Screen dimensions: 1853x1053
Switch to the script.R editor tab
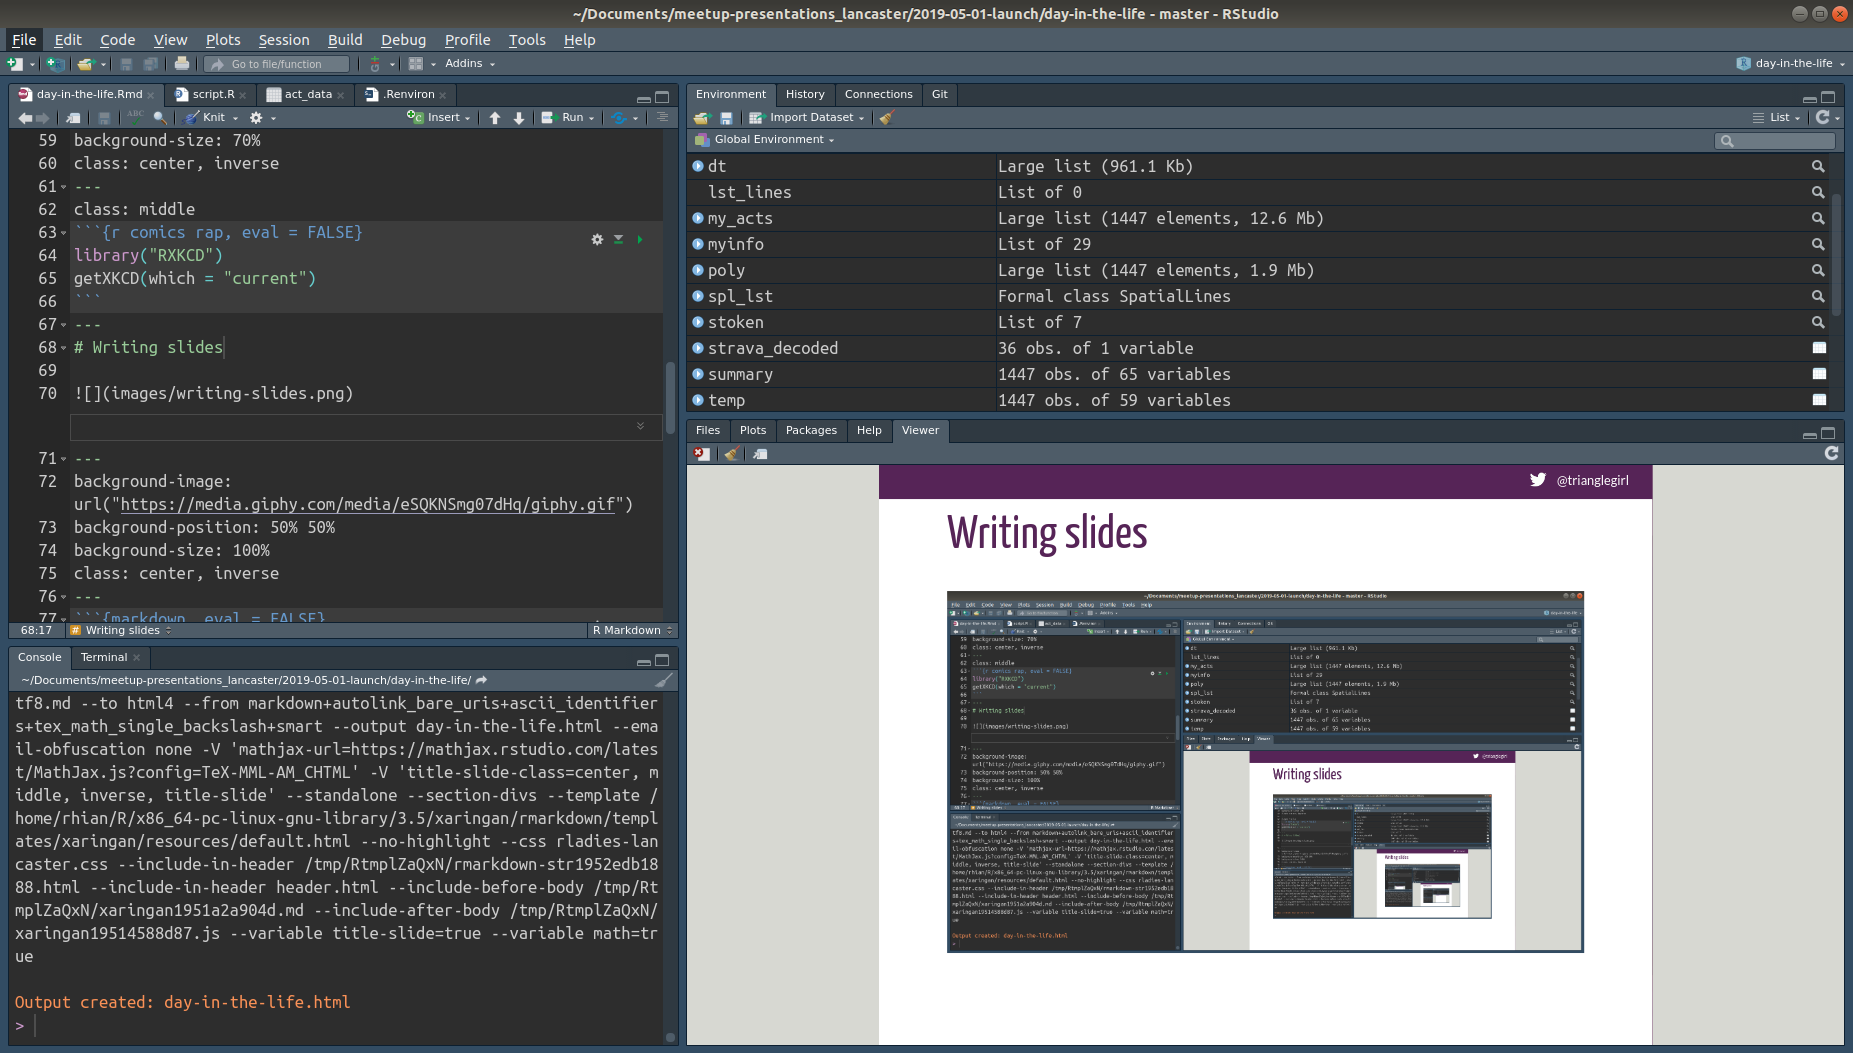(212, 94)
